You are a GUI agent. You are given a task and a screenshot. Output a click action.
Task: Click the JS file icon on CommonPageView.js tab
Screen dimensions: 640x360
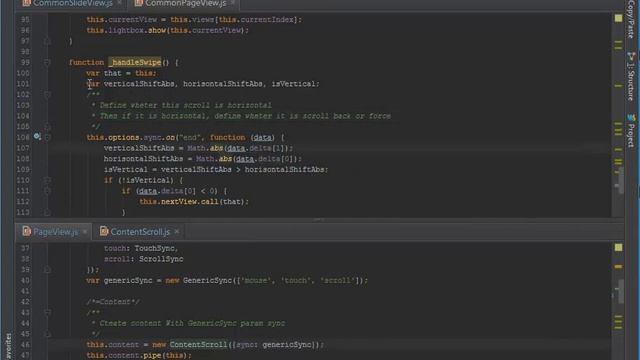click(x=139, y=3)
